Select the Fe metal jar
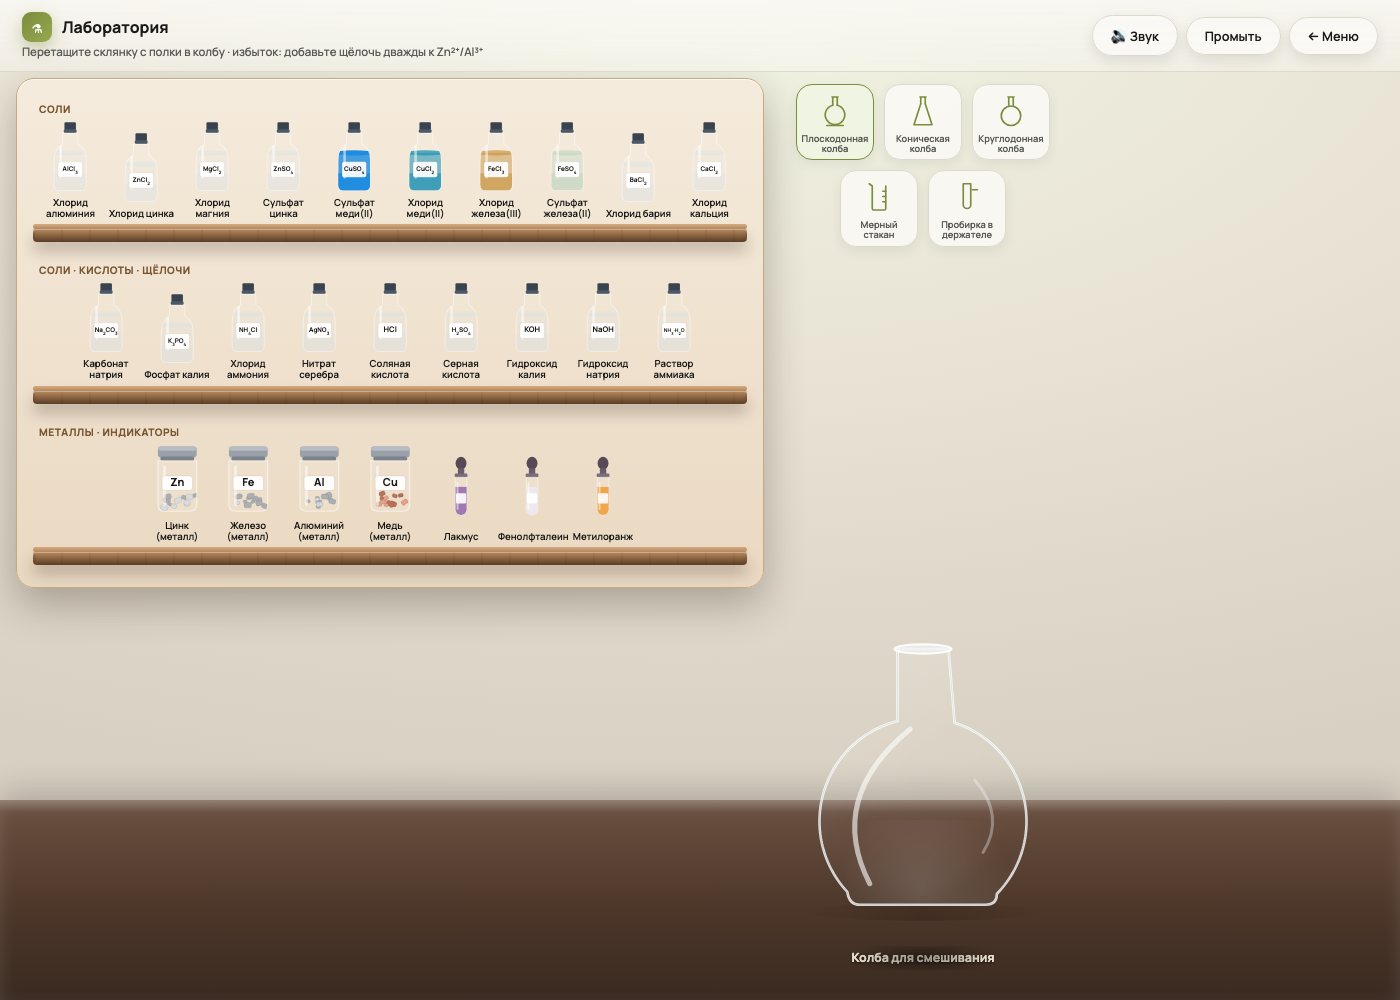 (248, 480)
